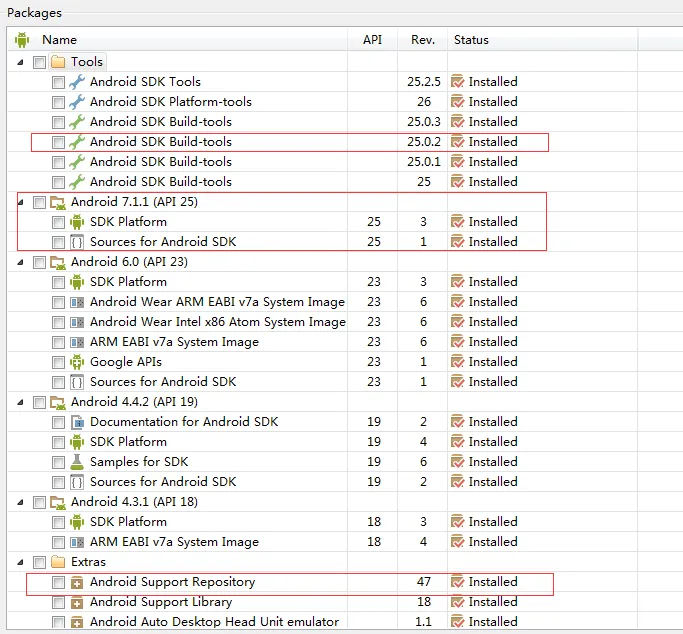Click revision 25.2.5 for Android SDK Tools
Image resolution: width=683 pixels, height=634 pixels.
click(423, 82)
